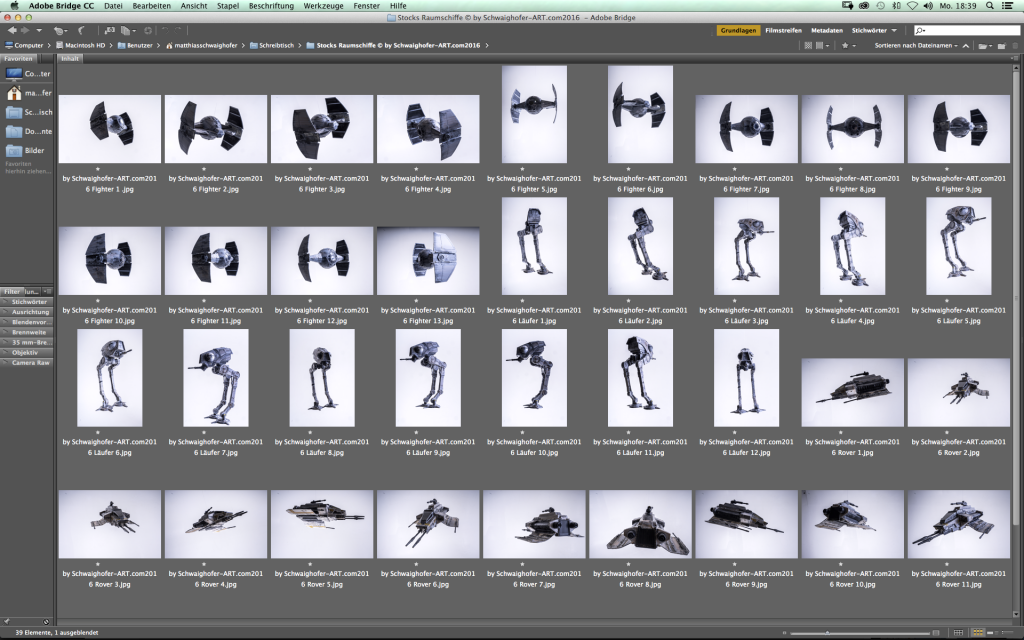Open the Schreibtisch favorite folder
This screenshot has height=640, width=1024.
click(x=14, y=112)
